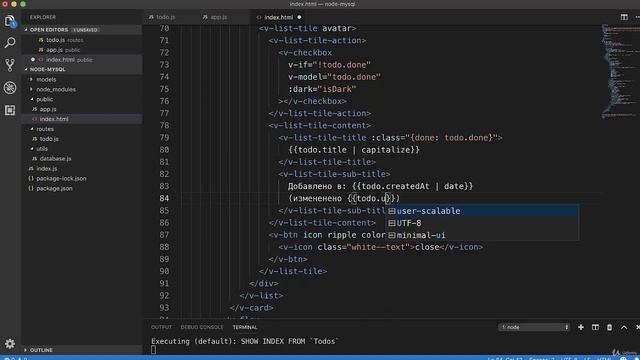Viewport: 640px width, 360px height.
Task: Open the Debug view in activity bar
Action: pos(10,87)
